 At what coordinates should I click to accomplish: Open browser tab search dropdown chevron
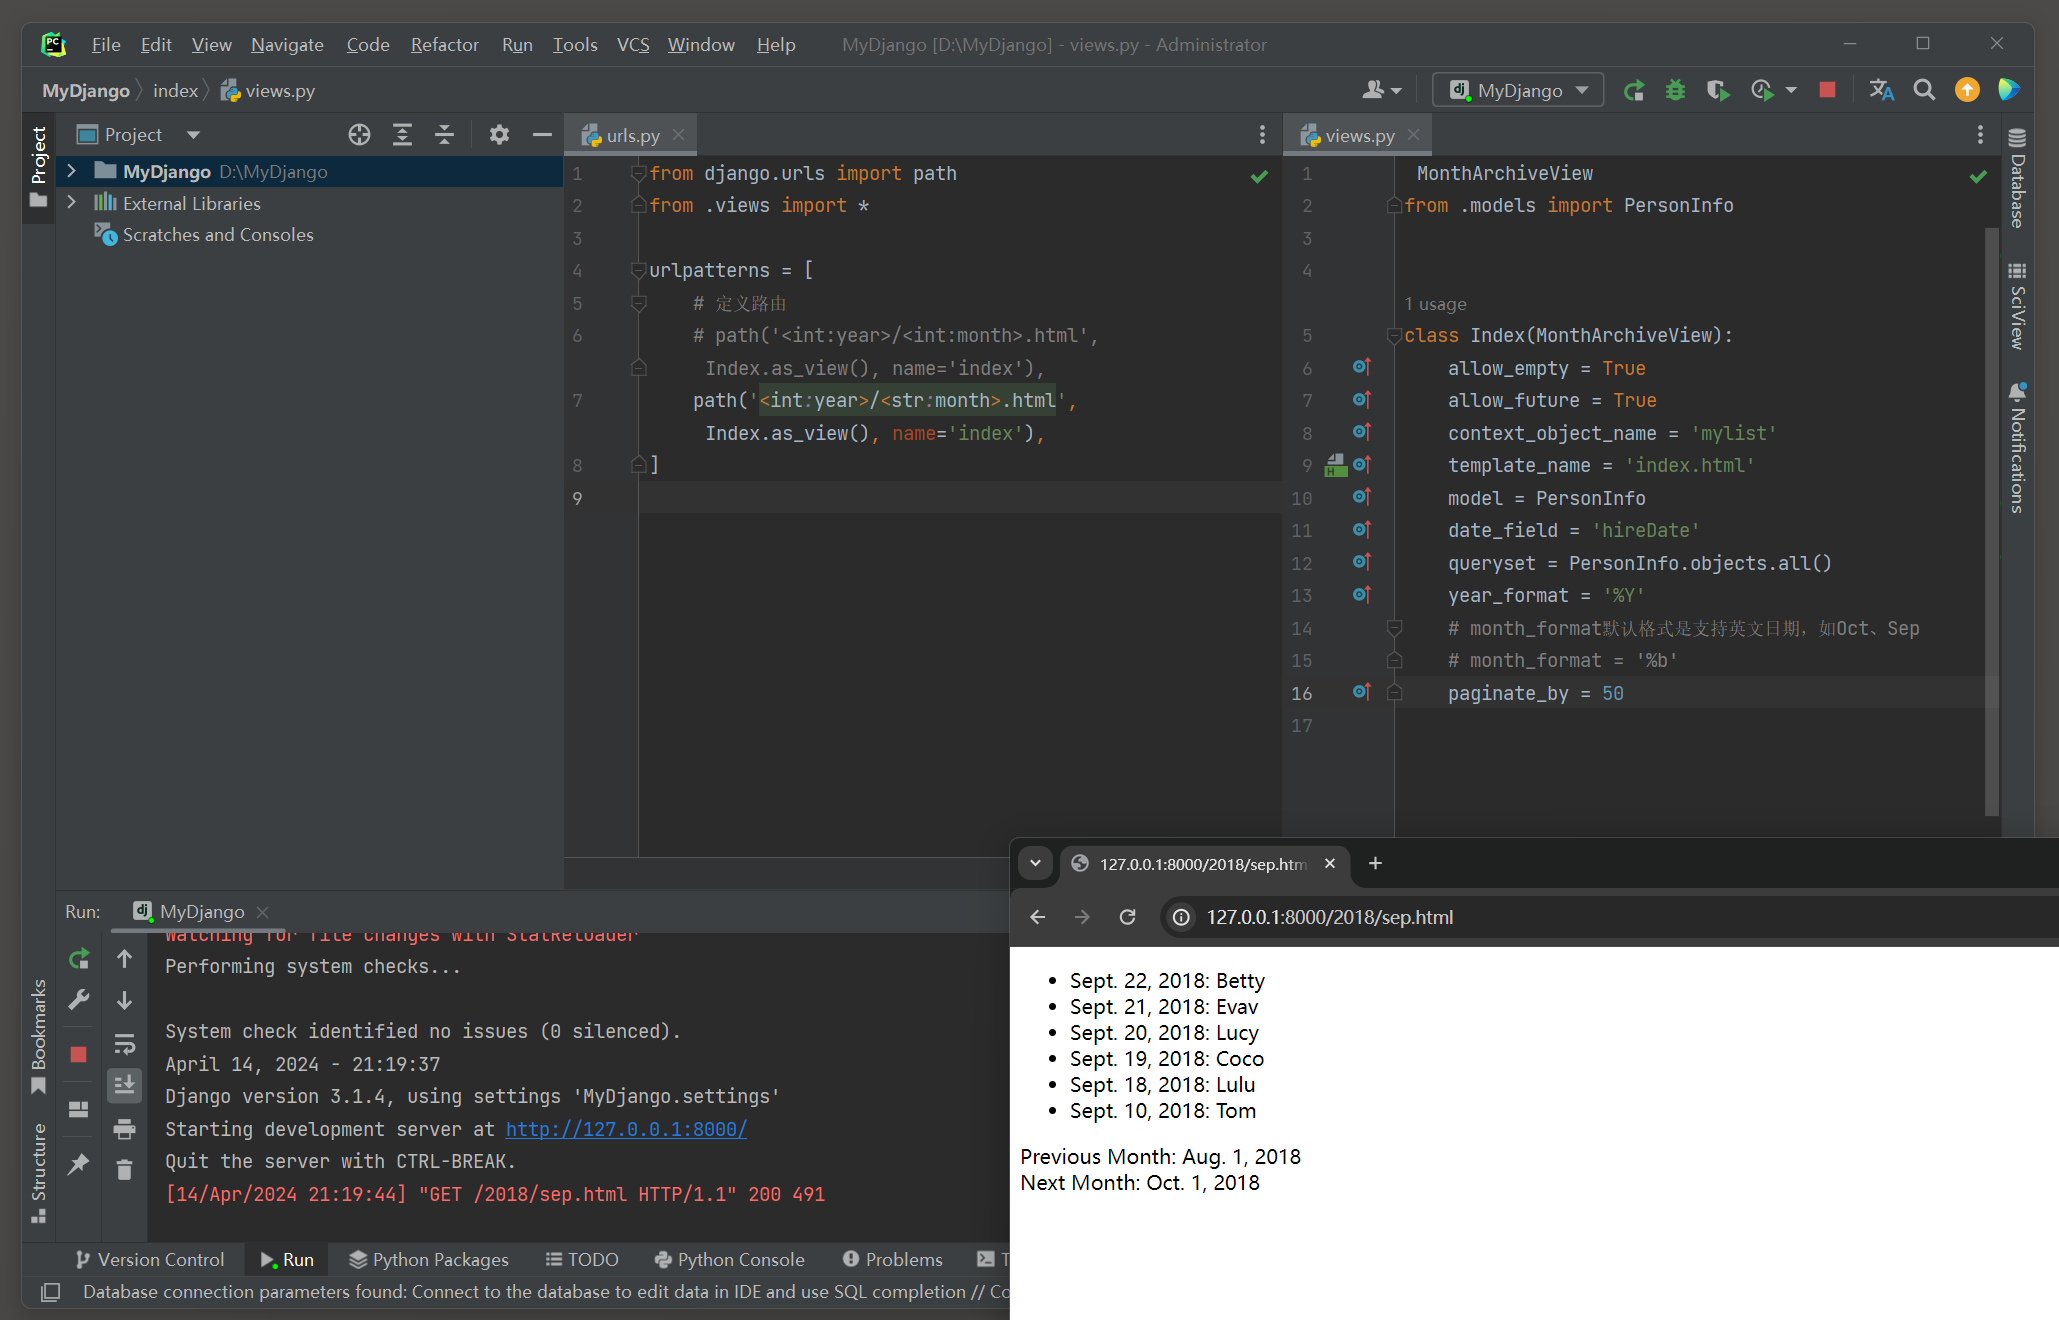click(x=1035, y=863)
